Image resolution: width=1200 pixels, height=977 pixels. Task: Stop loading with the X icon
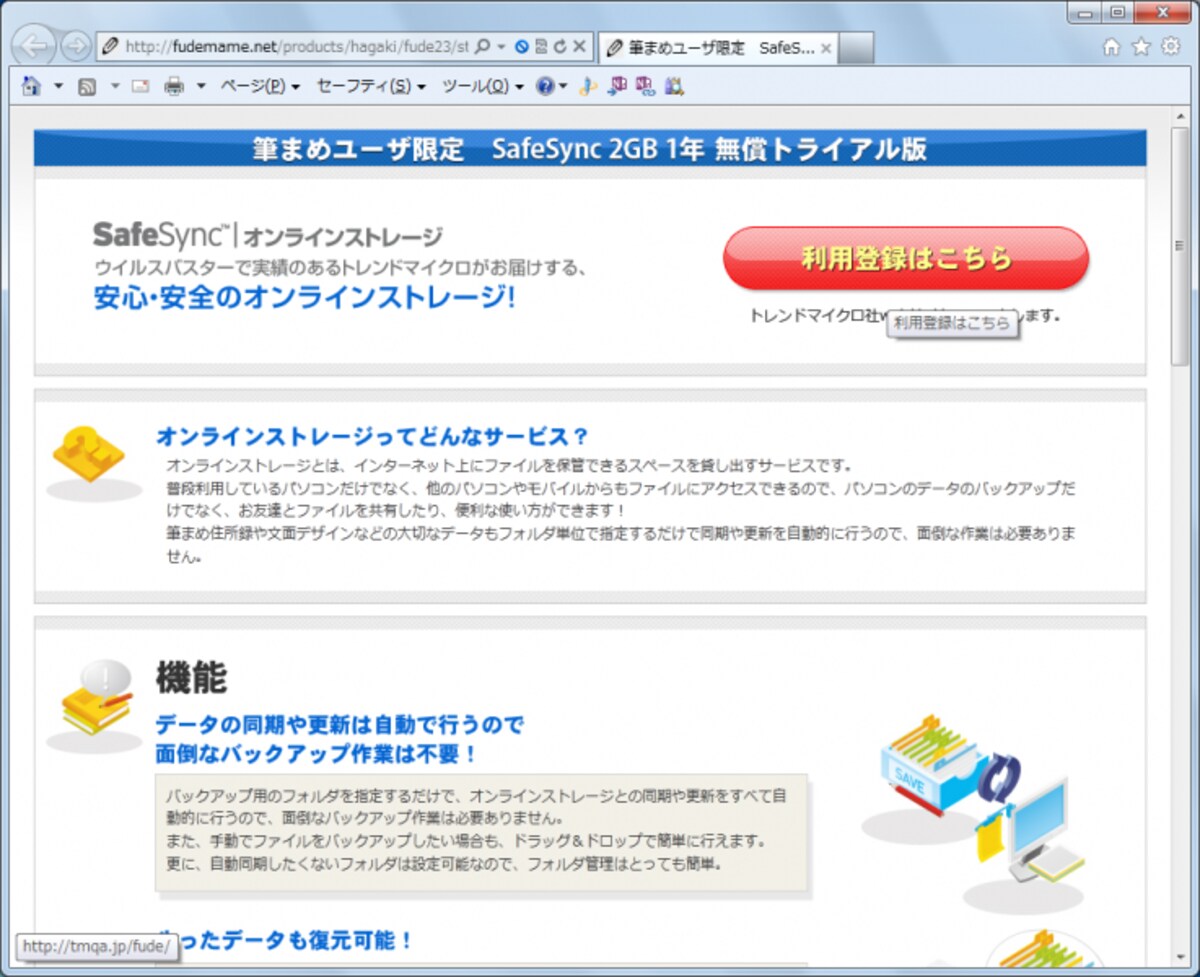[x=579, y=47]
